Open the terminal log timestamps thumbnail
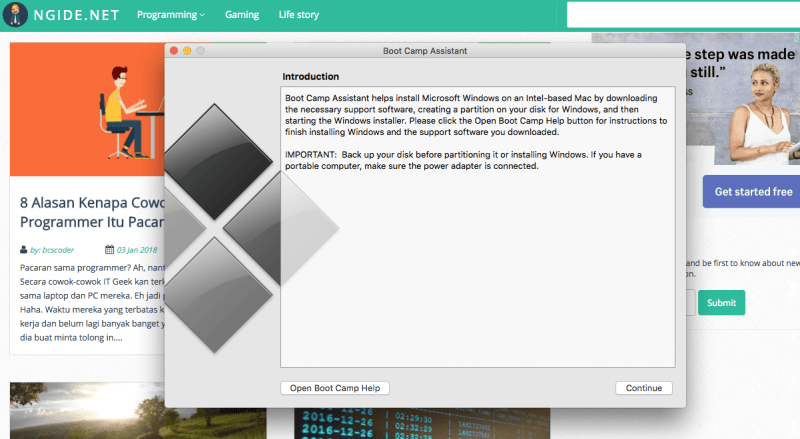800x439 pixels. pyautogui.click(x=421, y=423)
